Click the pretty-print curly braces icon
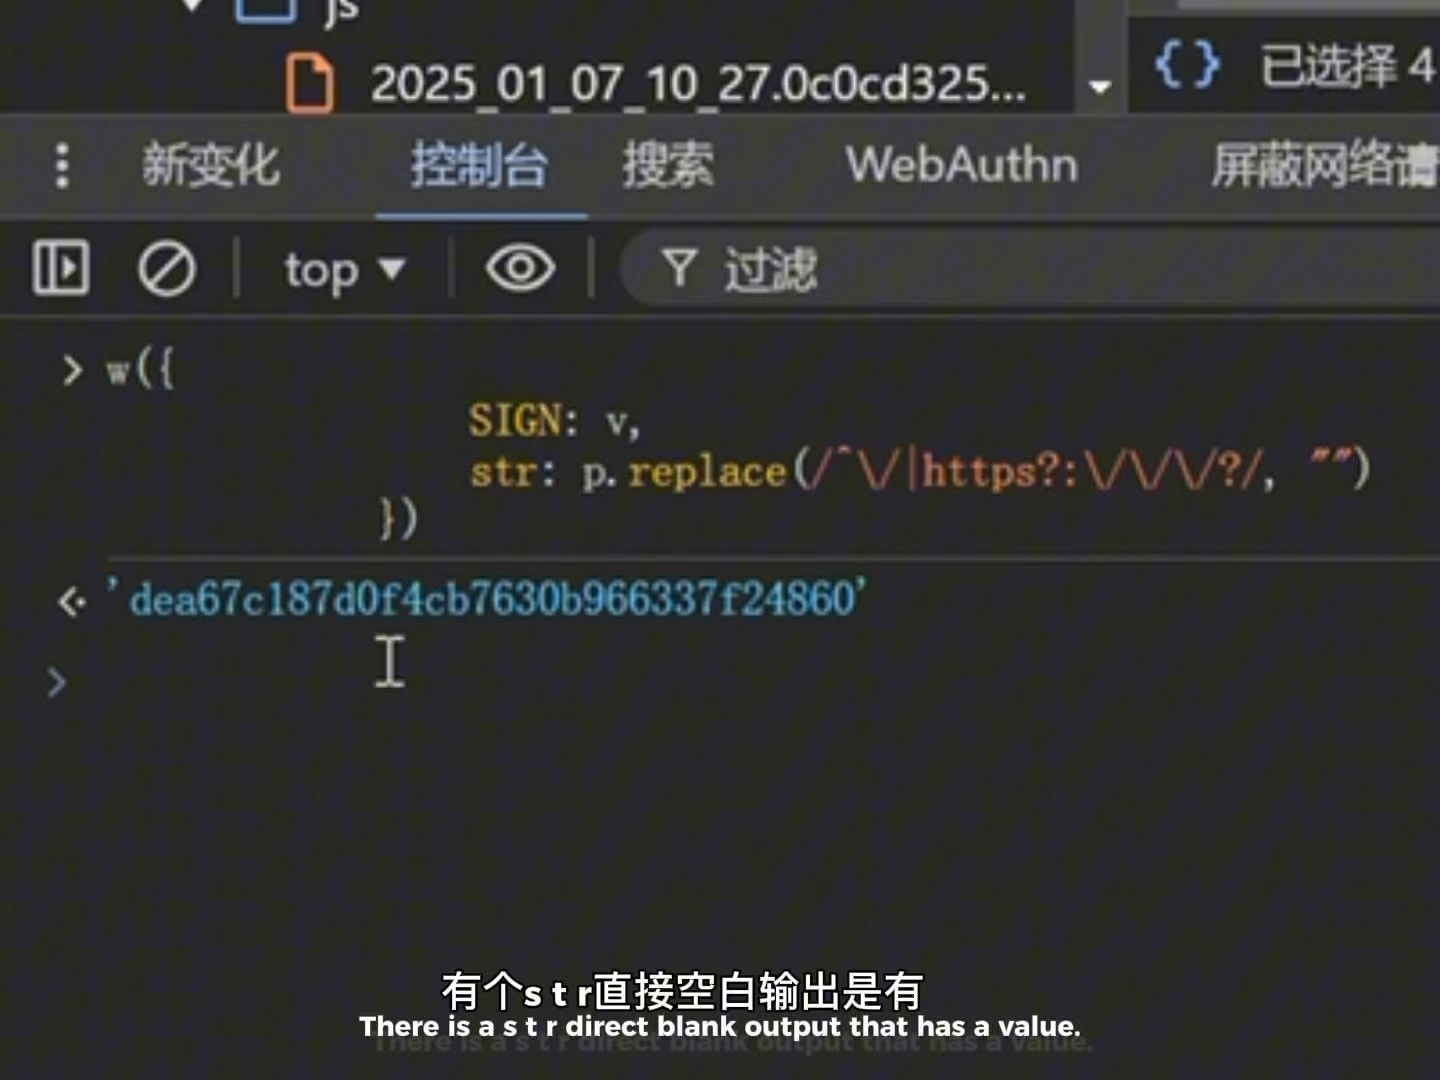The width and height of the screenshot is (1440, 1080). click(1187, 66)
